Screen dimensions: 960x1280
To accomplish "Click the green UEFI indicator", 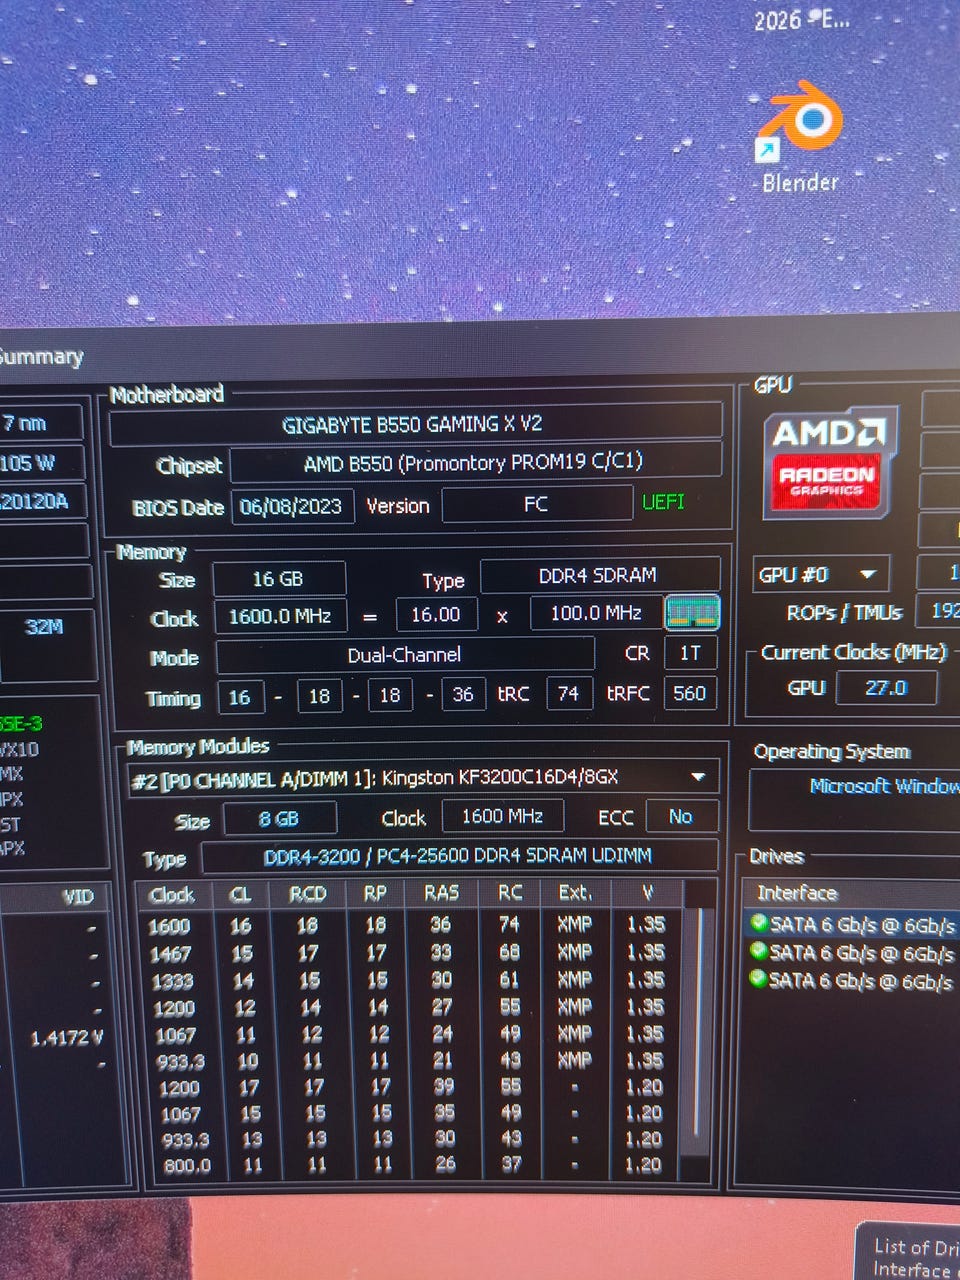I will 663,501.
